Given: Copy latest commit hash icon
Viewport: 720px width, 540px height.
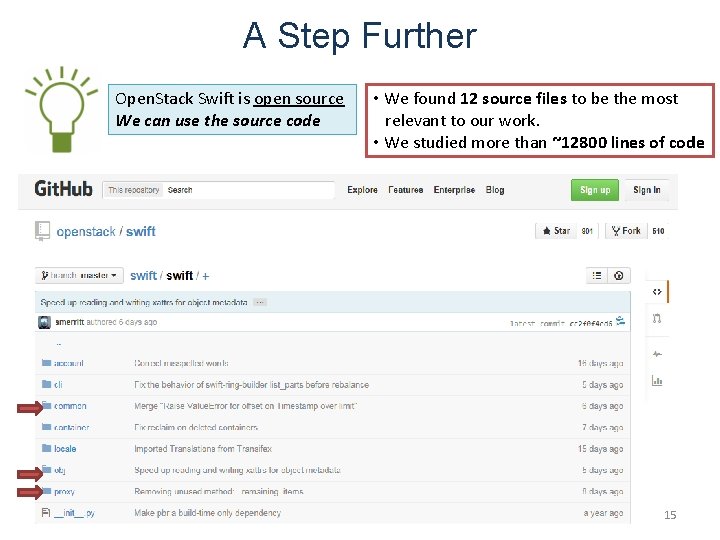Looking at the screenshot, I should pyautogui.click(x=621, y=321).
